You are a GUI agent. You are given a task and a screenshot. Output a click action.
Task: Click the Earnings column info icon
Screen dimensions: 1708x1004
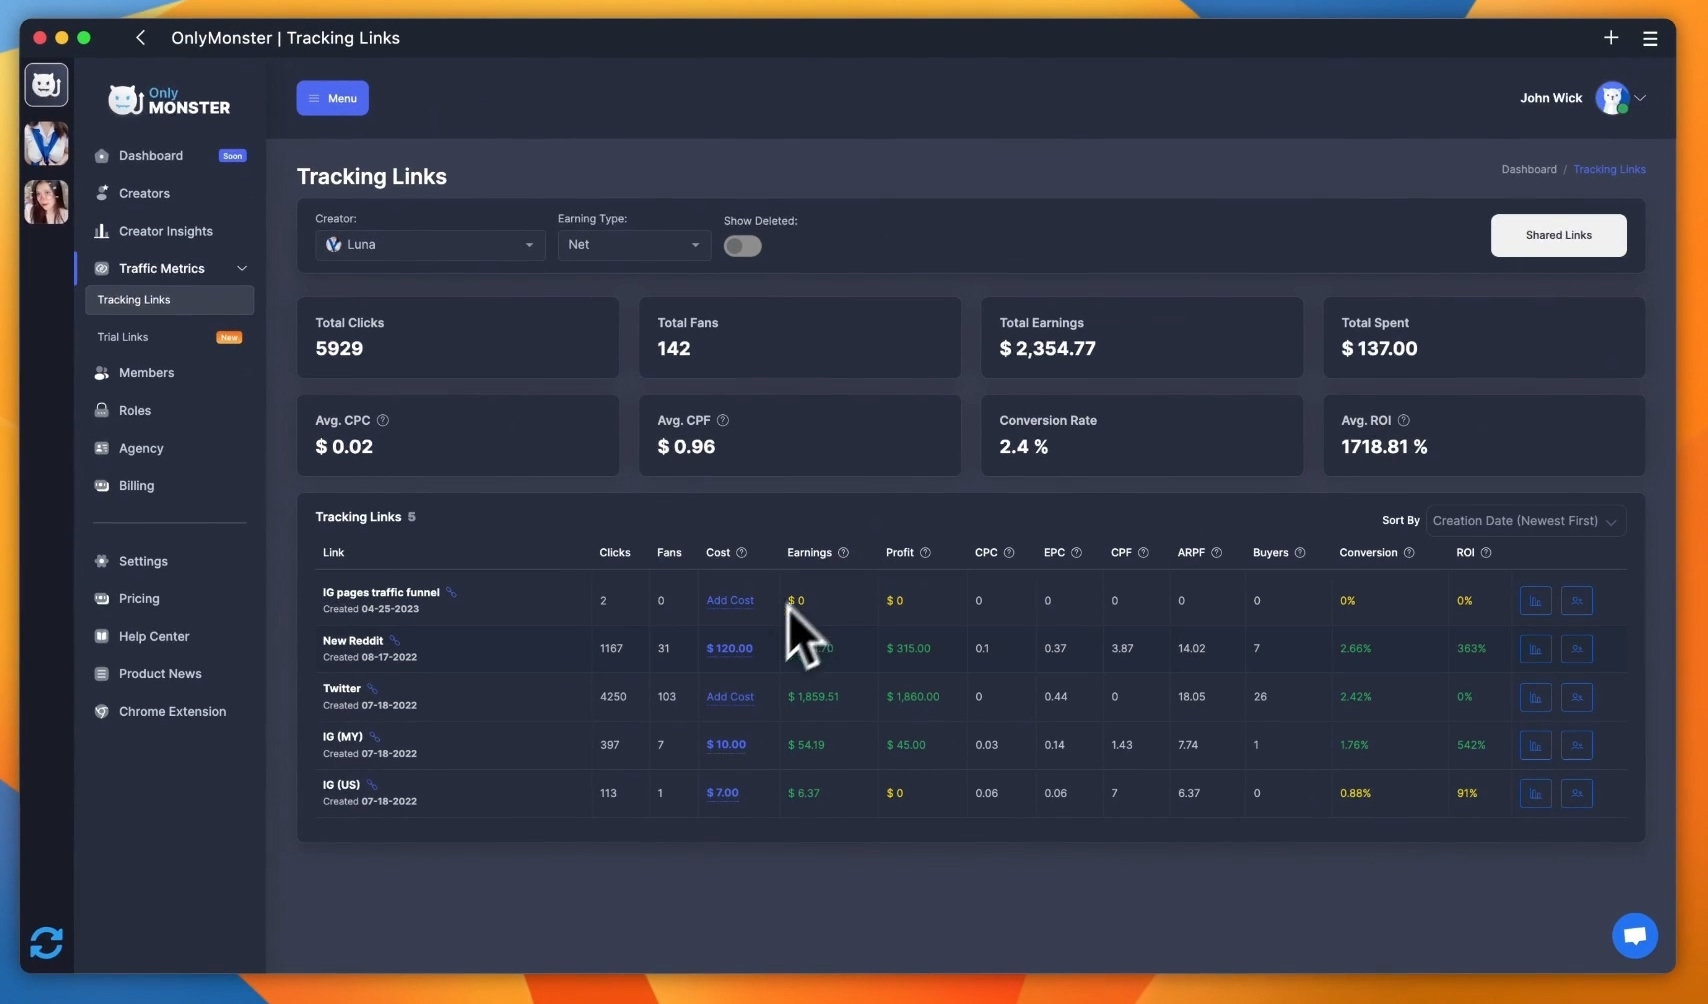pos(843,553)
